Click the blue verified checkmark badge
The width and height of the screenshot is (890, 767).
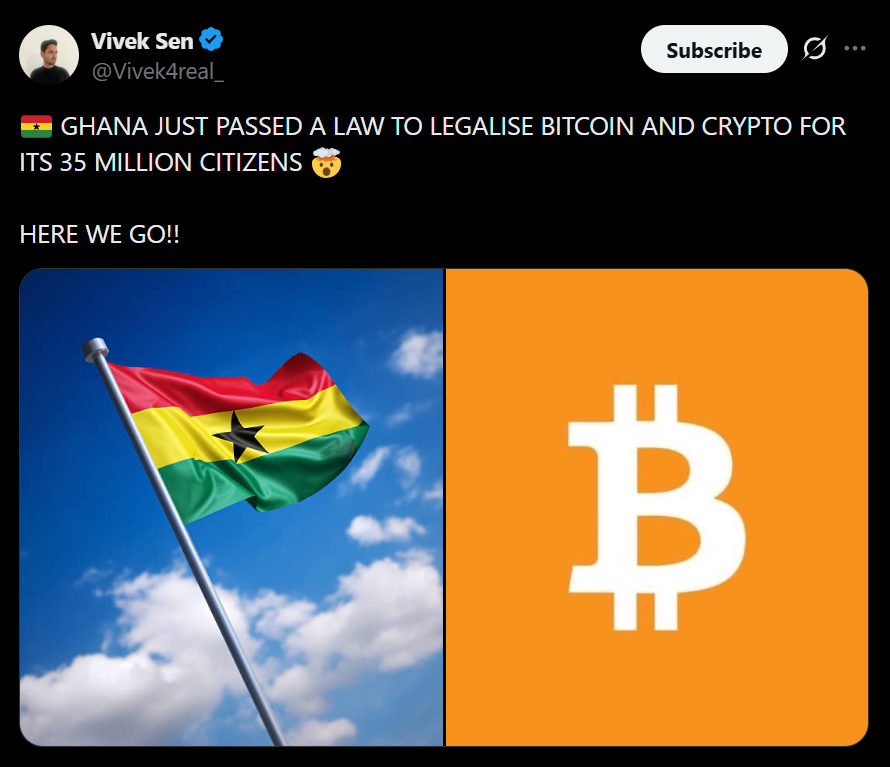click(211, 40)
